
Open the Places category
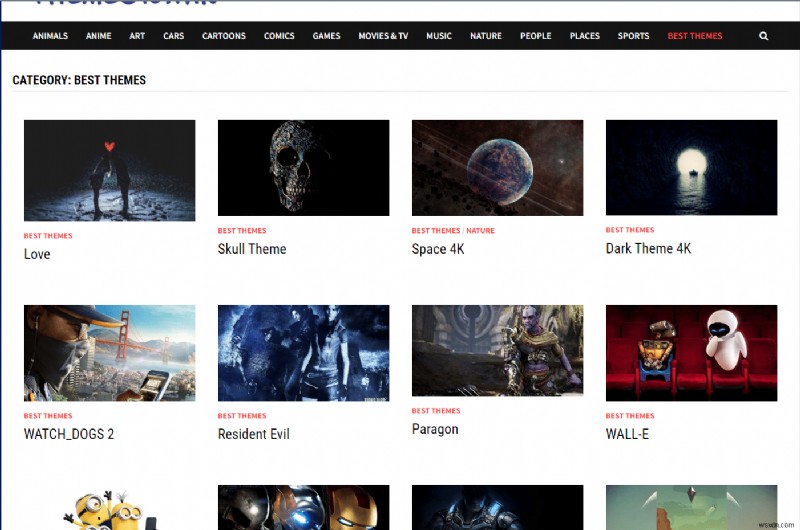click(x=585, y=36)
